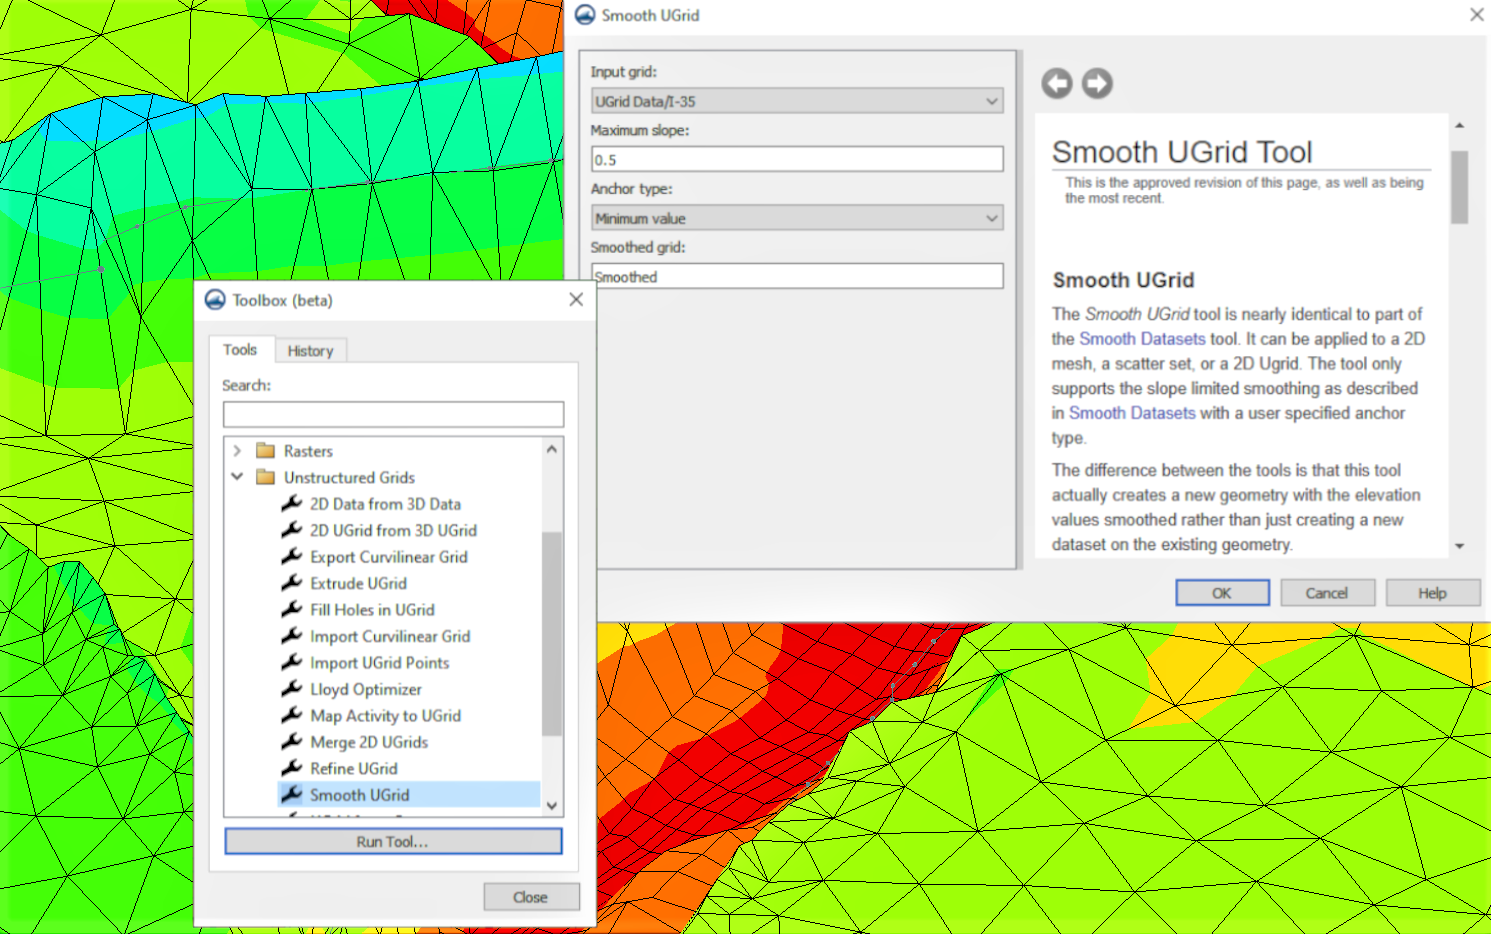1491x934 pixels.
Task: Open the Input grid dropdown
Action: pyautogui.click(x=991, y=100)
